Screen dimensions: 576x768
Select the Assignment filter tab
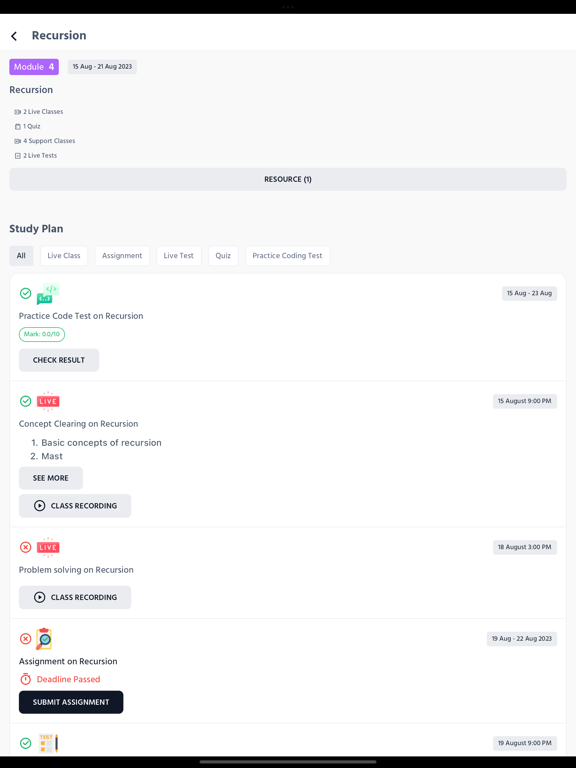tap(122, 256)
